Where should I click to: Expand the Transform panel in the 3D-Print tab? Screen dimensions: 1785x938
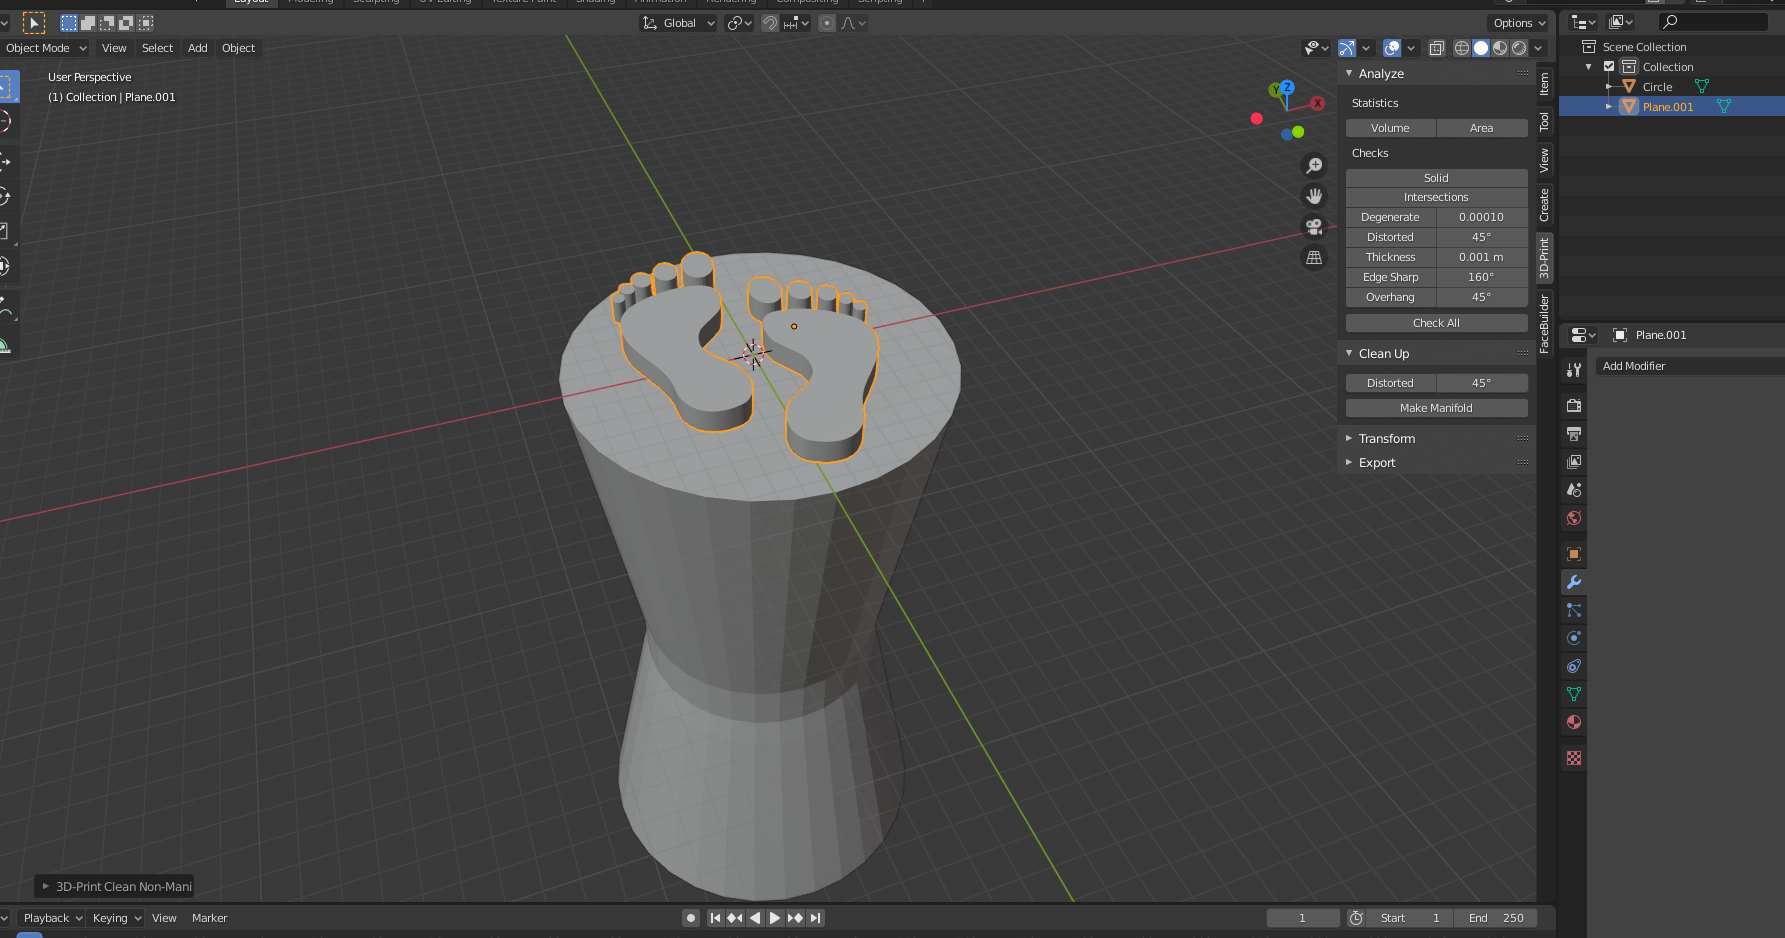click(x=1388, y=438)
